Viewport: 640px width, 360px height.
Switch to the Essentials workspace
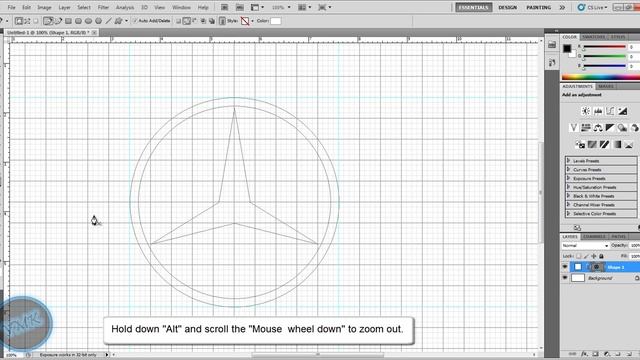[x=473, y=7]
